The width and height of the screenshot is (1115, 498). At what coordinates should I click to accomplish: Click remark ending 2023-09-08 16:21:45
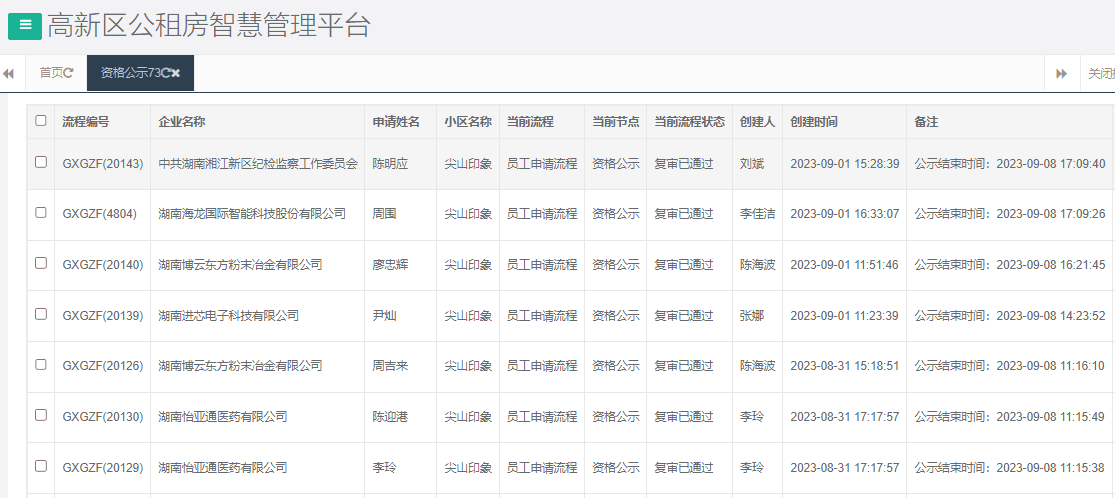point(1010,265)
